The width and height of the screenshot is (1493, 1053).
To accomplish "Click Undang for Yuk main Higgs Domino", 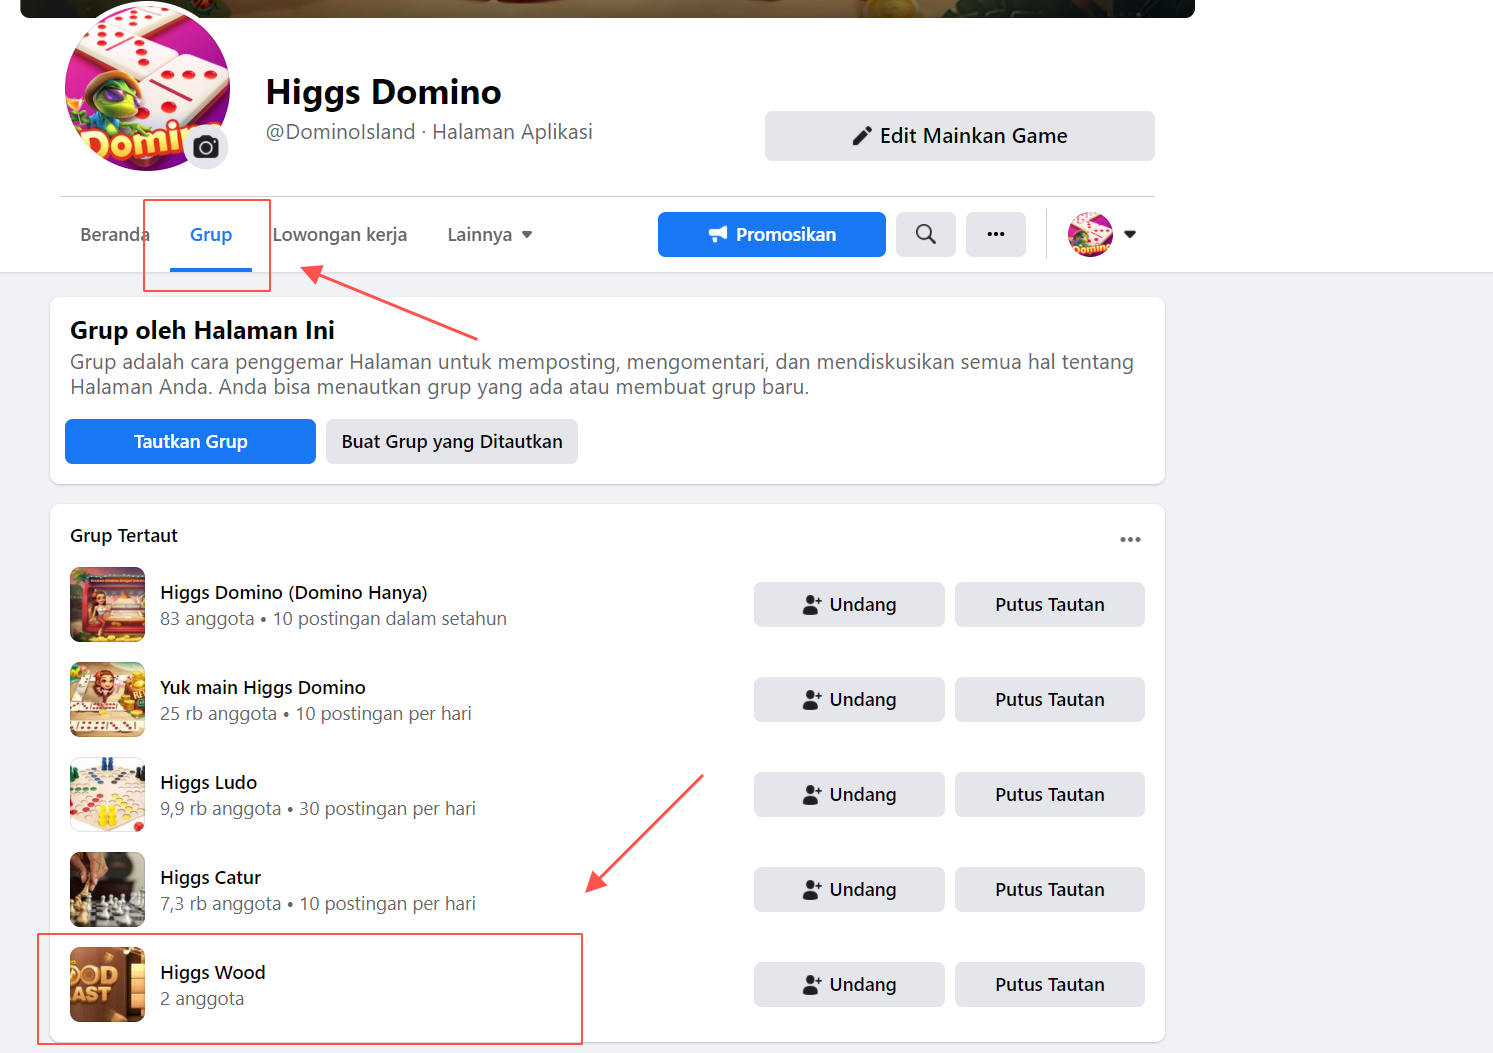I will click(849, 700).
